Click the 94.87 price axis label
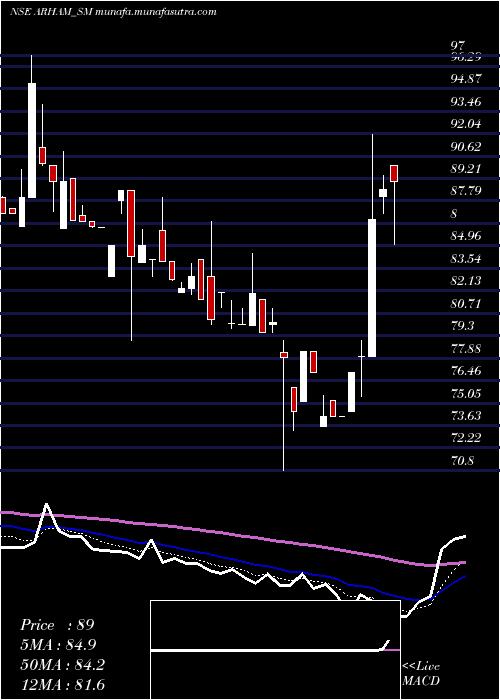500x700 pixels. click(x=466, y=79)
